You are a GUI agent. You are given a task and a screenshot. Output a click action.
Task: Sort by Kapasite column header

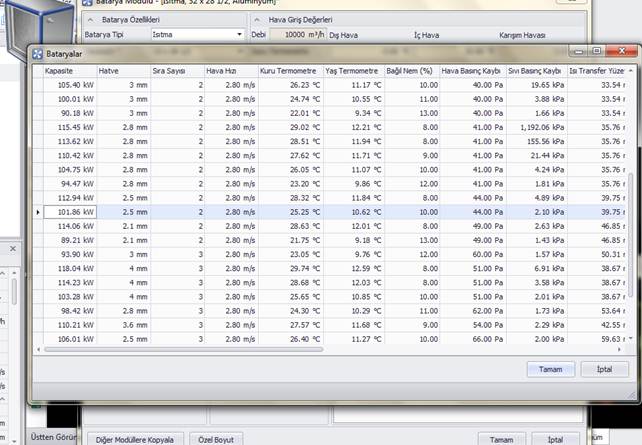pos(68,71)
